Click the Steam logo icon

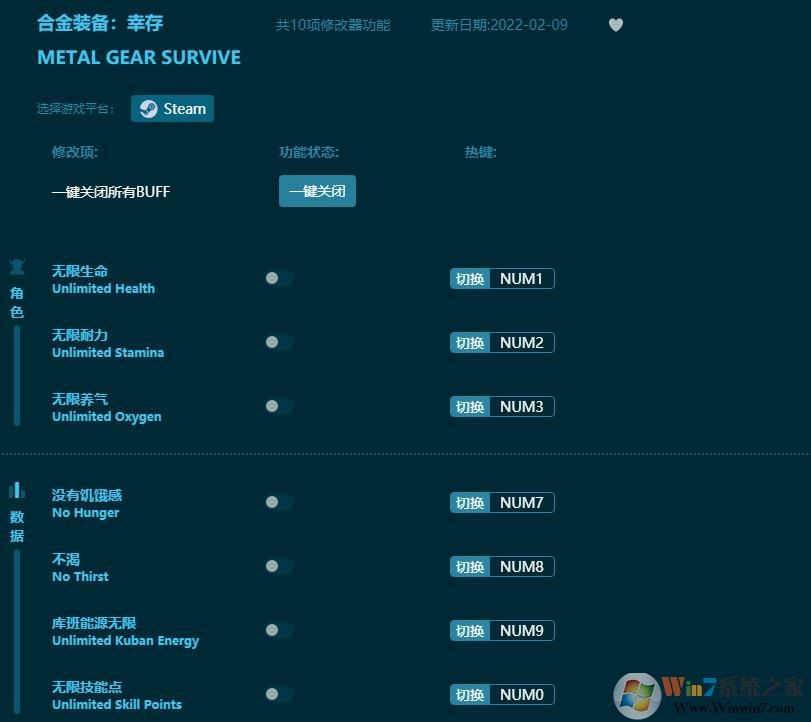coord(148,109)
